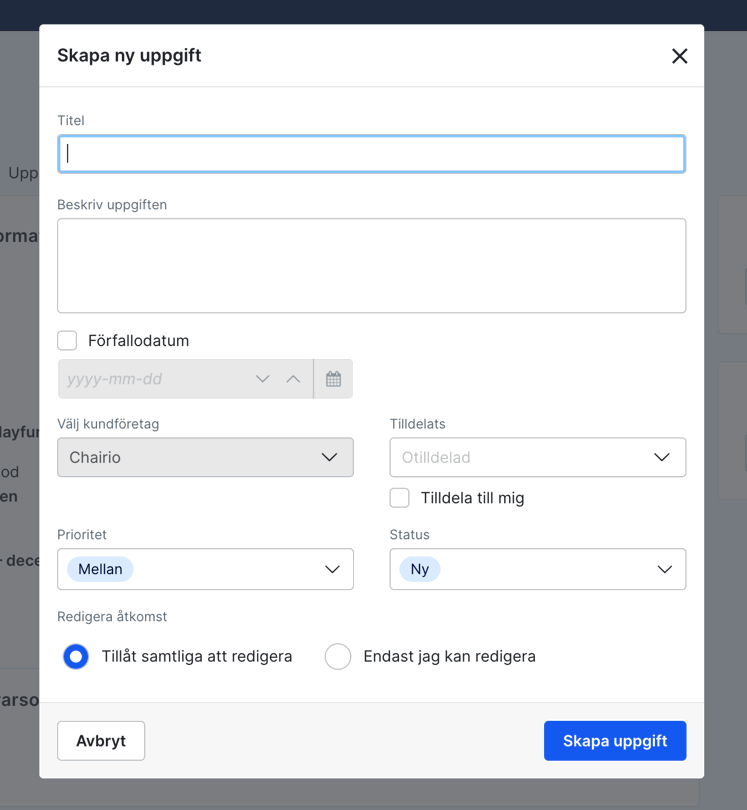Click the Titel text field
Image resolution: width=747 pixels, height=810 pixels.
[x=371, y=154]
